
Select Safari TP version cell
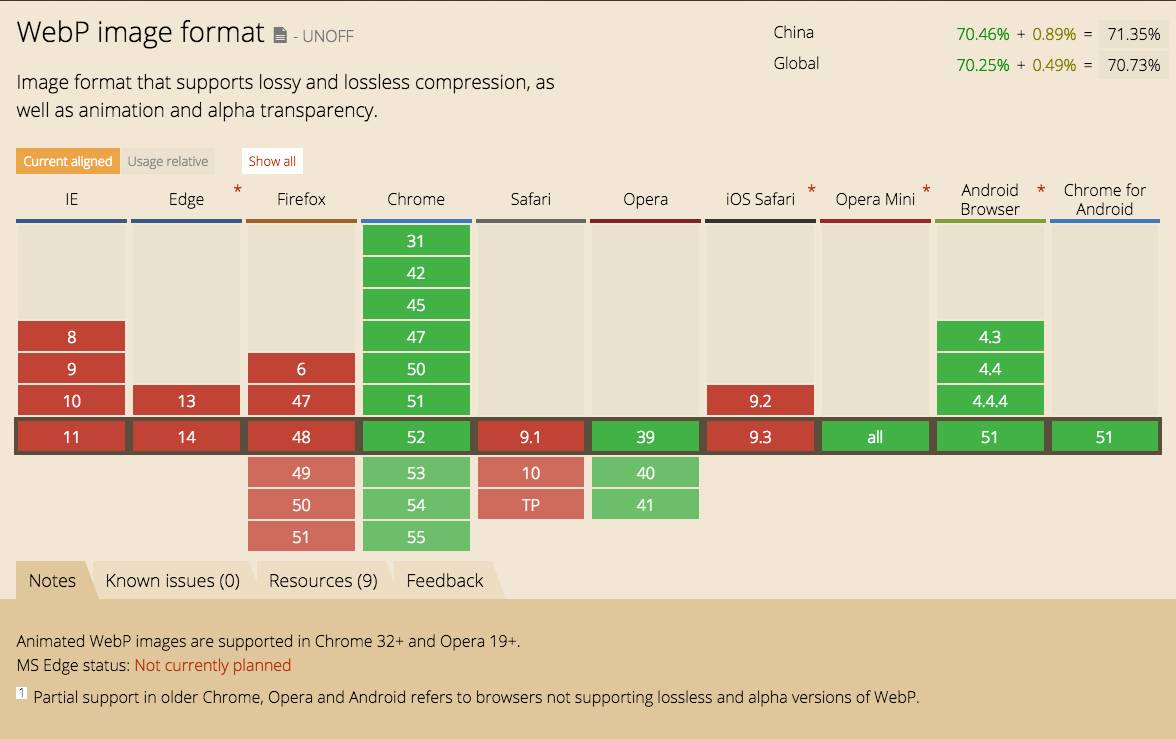(x=531, y=505)
